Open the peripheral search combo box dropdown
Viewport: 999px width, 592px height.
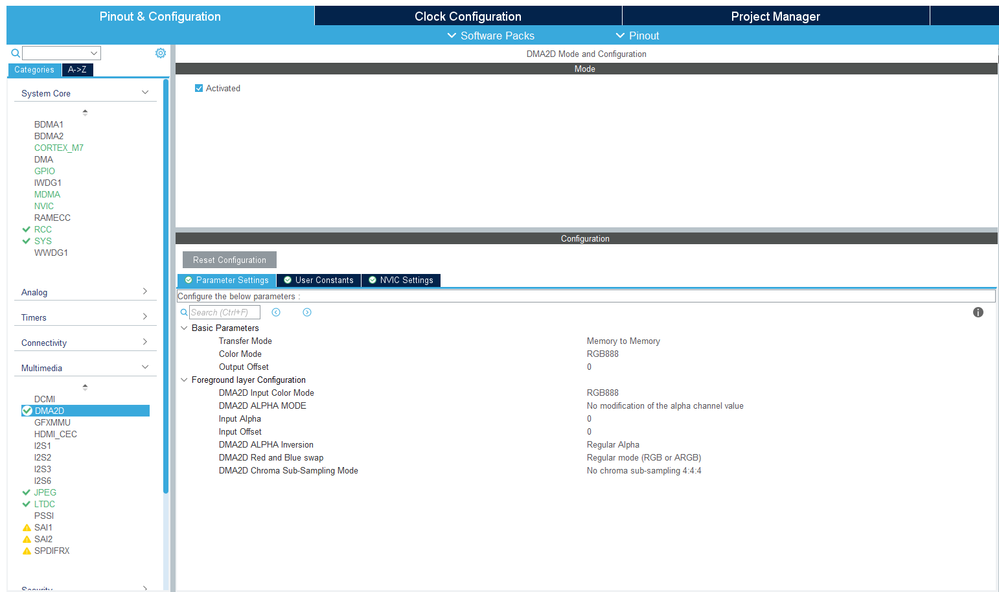click(94, 53)
